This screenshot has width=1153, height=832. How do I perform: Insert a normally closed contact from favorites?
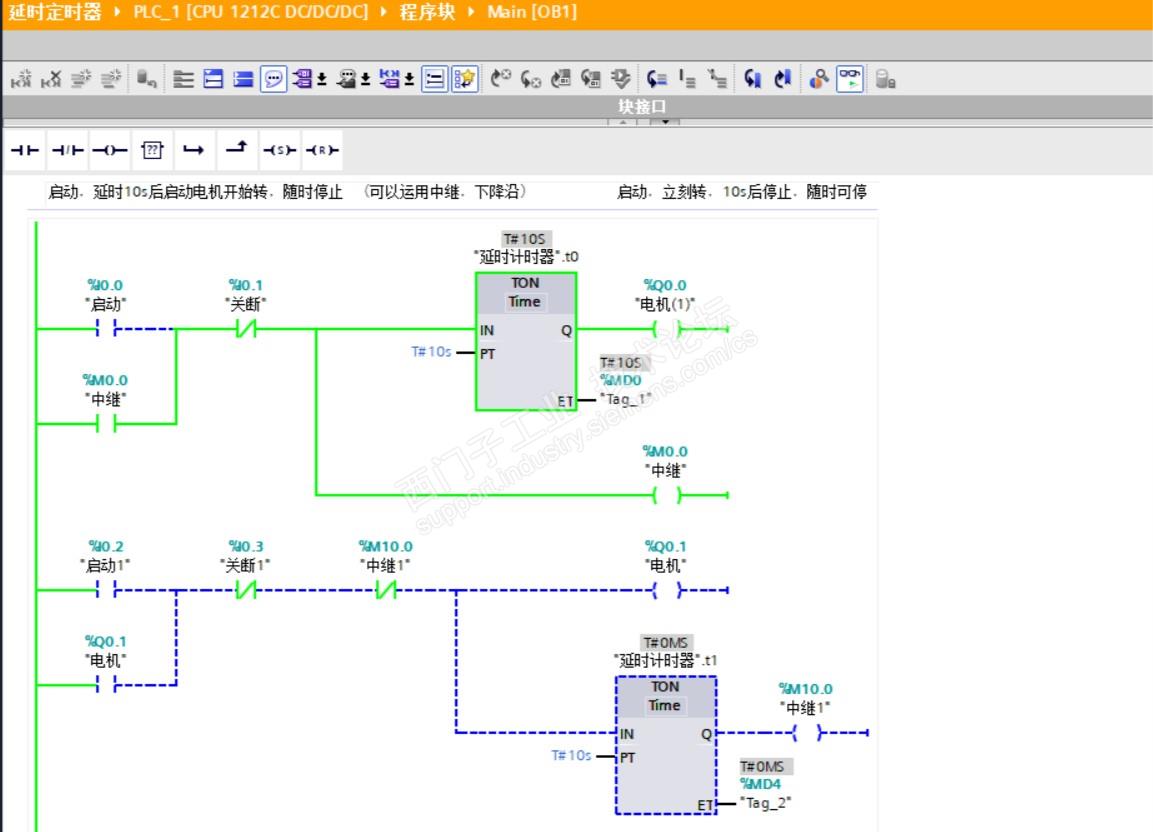tap(68, 150)
